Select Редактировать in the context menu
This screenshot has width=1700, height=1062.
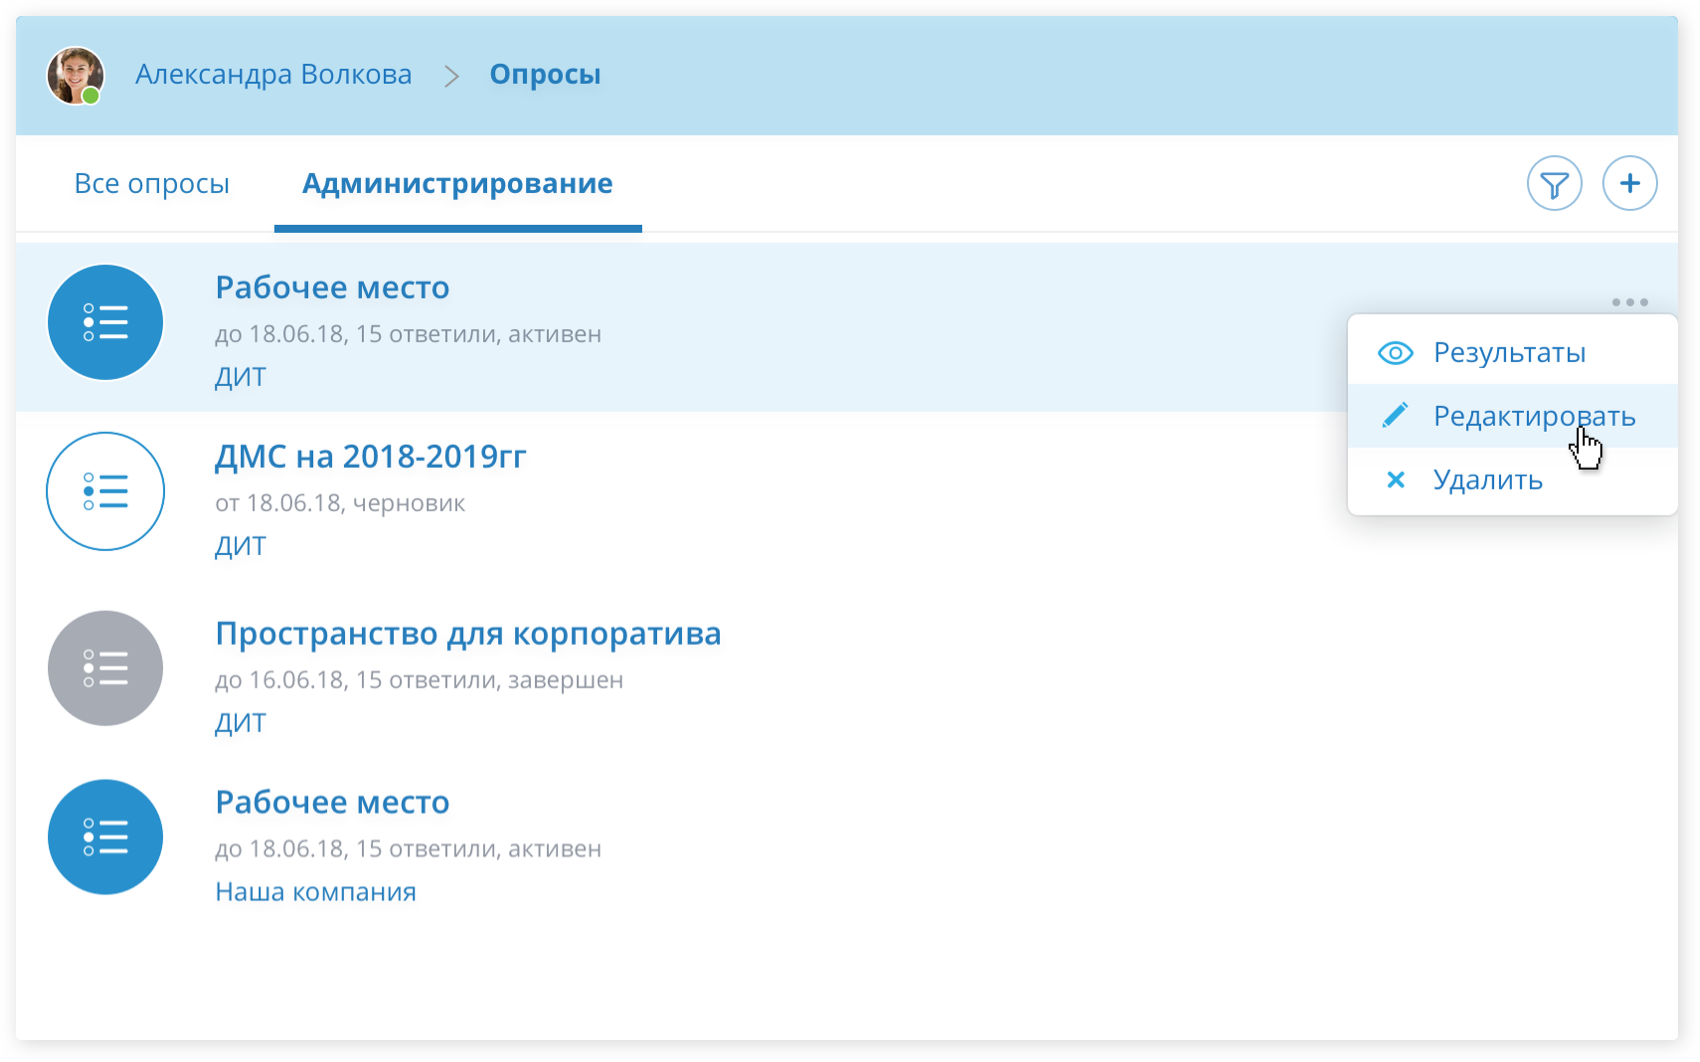click(x=1536, y=416)
